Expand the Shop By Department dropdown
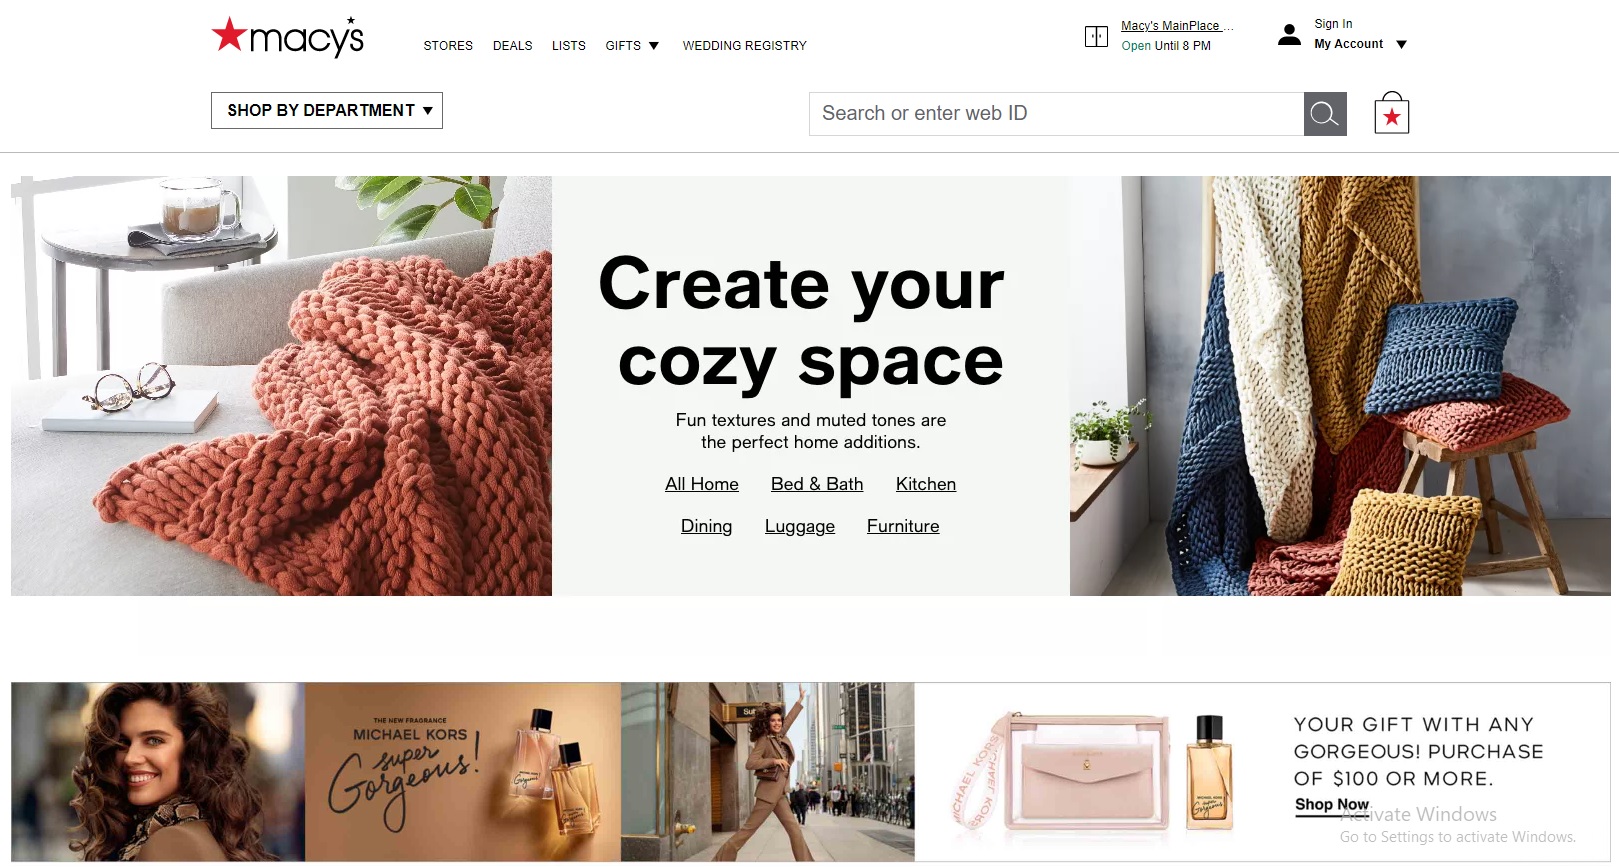This screenshot has height=867, width=1619. [x=327, y=110]
